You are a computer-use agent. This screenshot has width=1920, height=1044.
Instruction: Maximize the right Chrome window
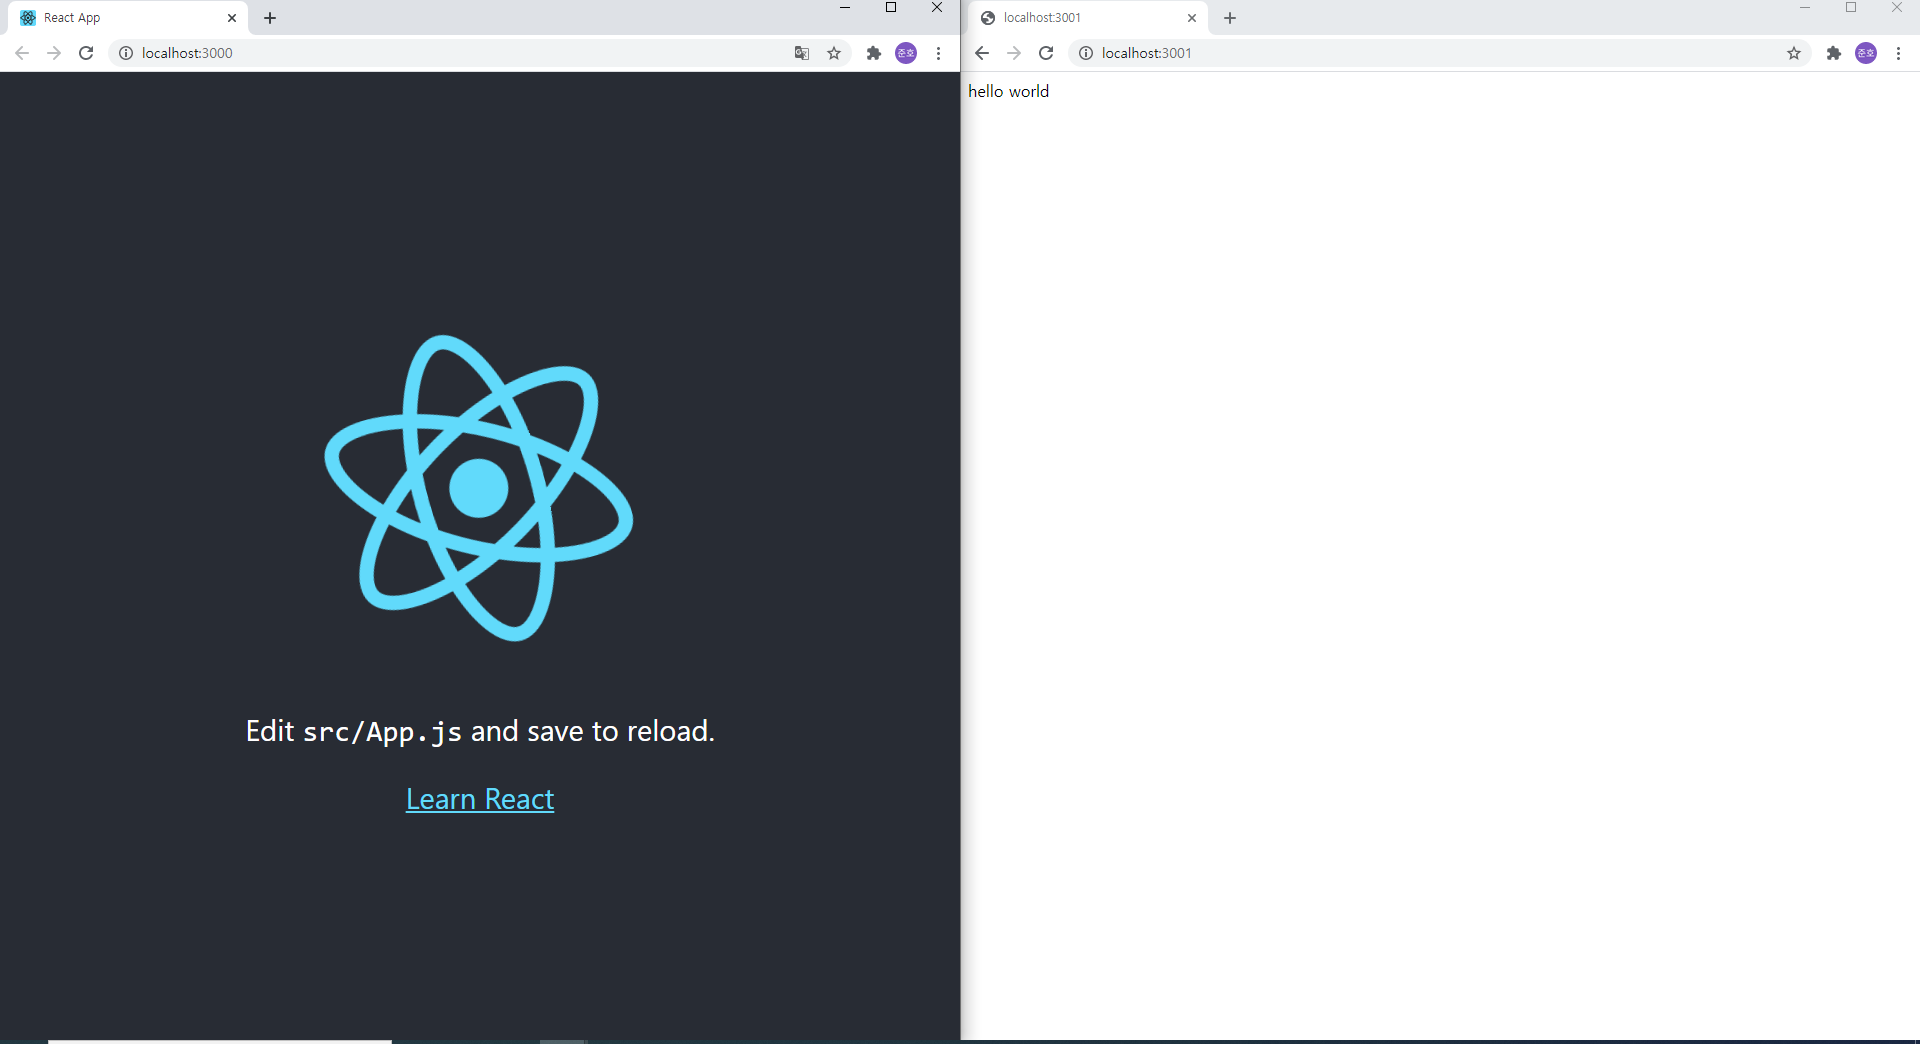1851,8
